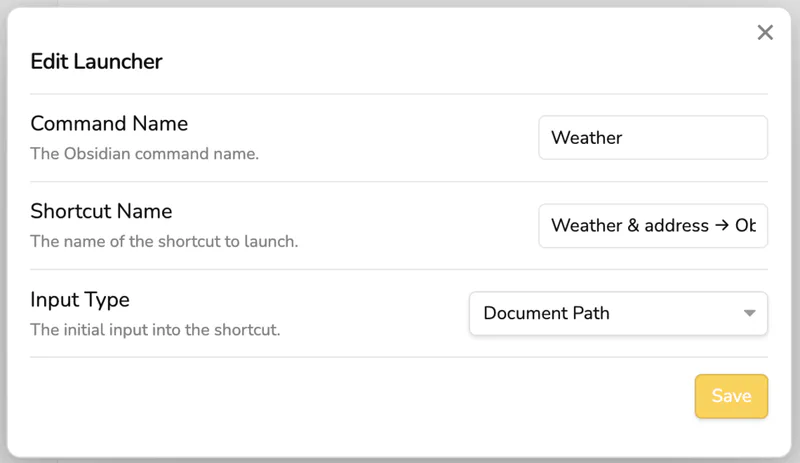Open the Input Type dropdown
800x463 pixels.
(618, 313)
